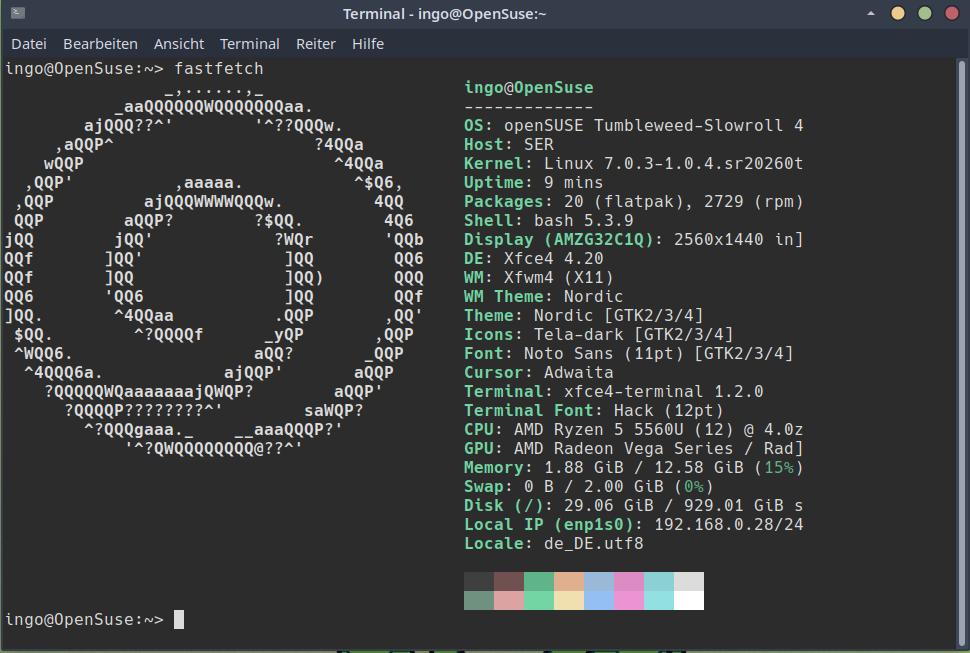Image resolution: width=970 pixels, height=653 pixels.
Task: Click the dark gray color block, top row
Action: click(479, 581)
